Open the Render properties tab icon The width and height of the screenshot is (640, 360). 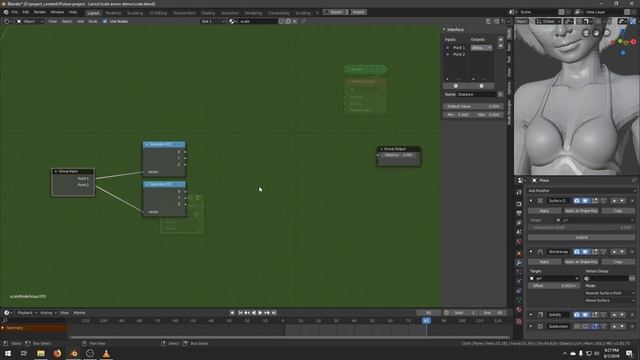pyautogui.click(x=519, y=204)
